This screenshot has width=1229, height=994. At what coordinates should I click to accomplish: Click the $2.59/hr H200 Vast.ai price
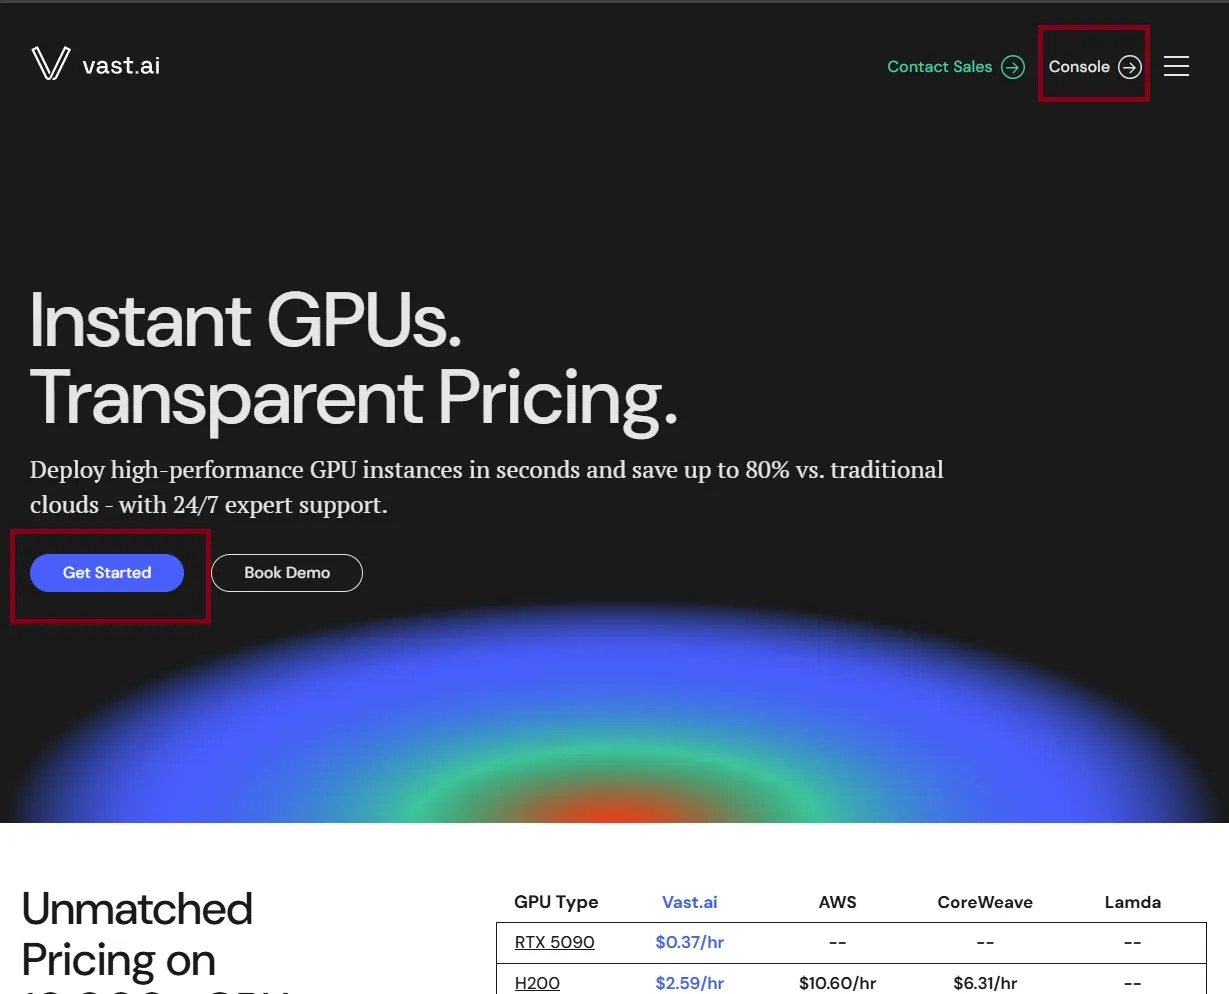click(x=690, y=983)
